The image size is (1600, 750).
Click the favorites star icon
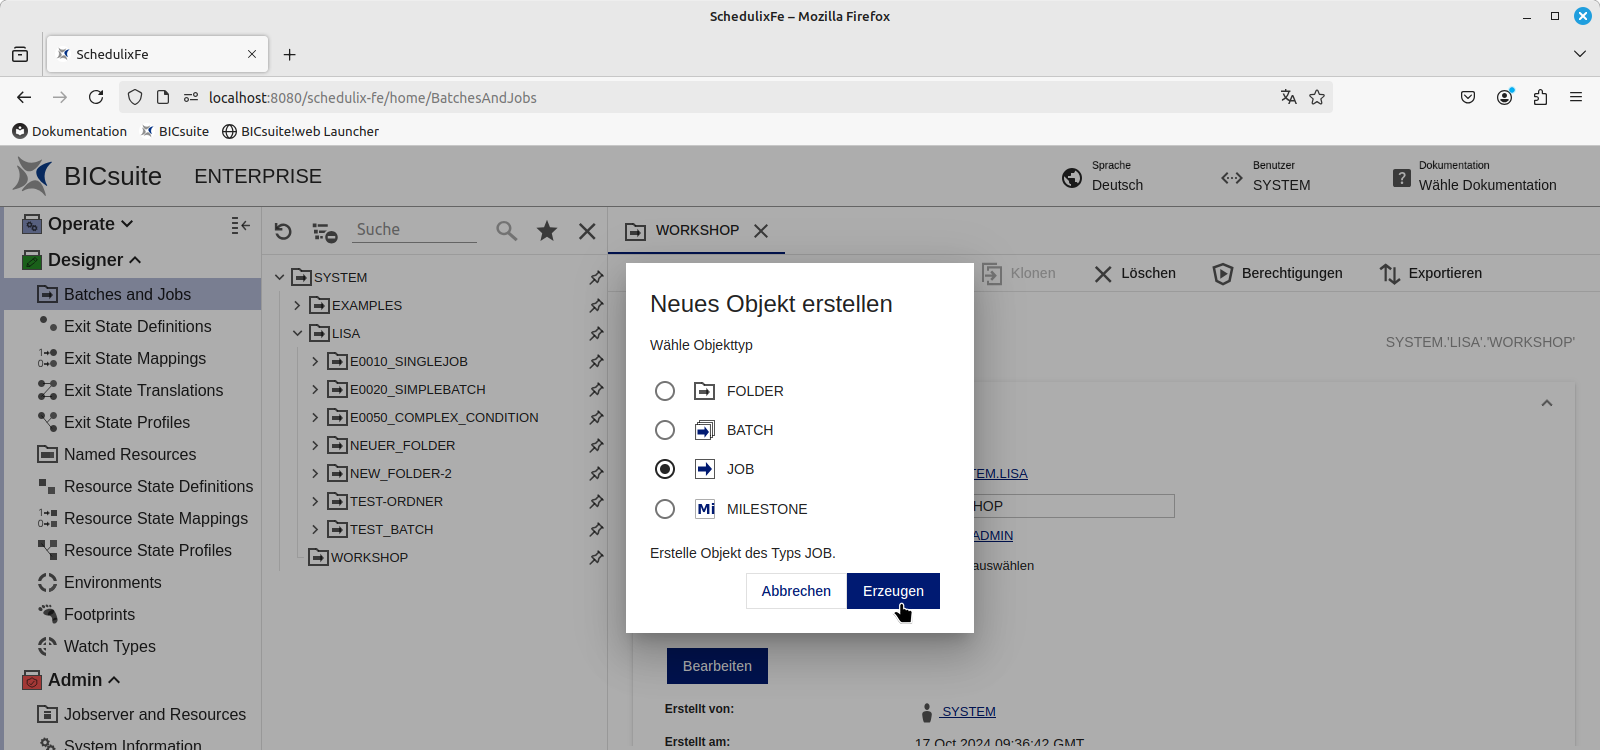(x=547, y=231)
